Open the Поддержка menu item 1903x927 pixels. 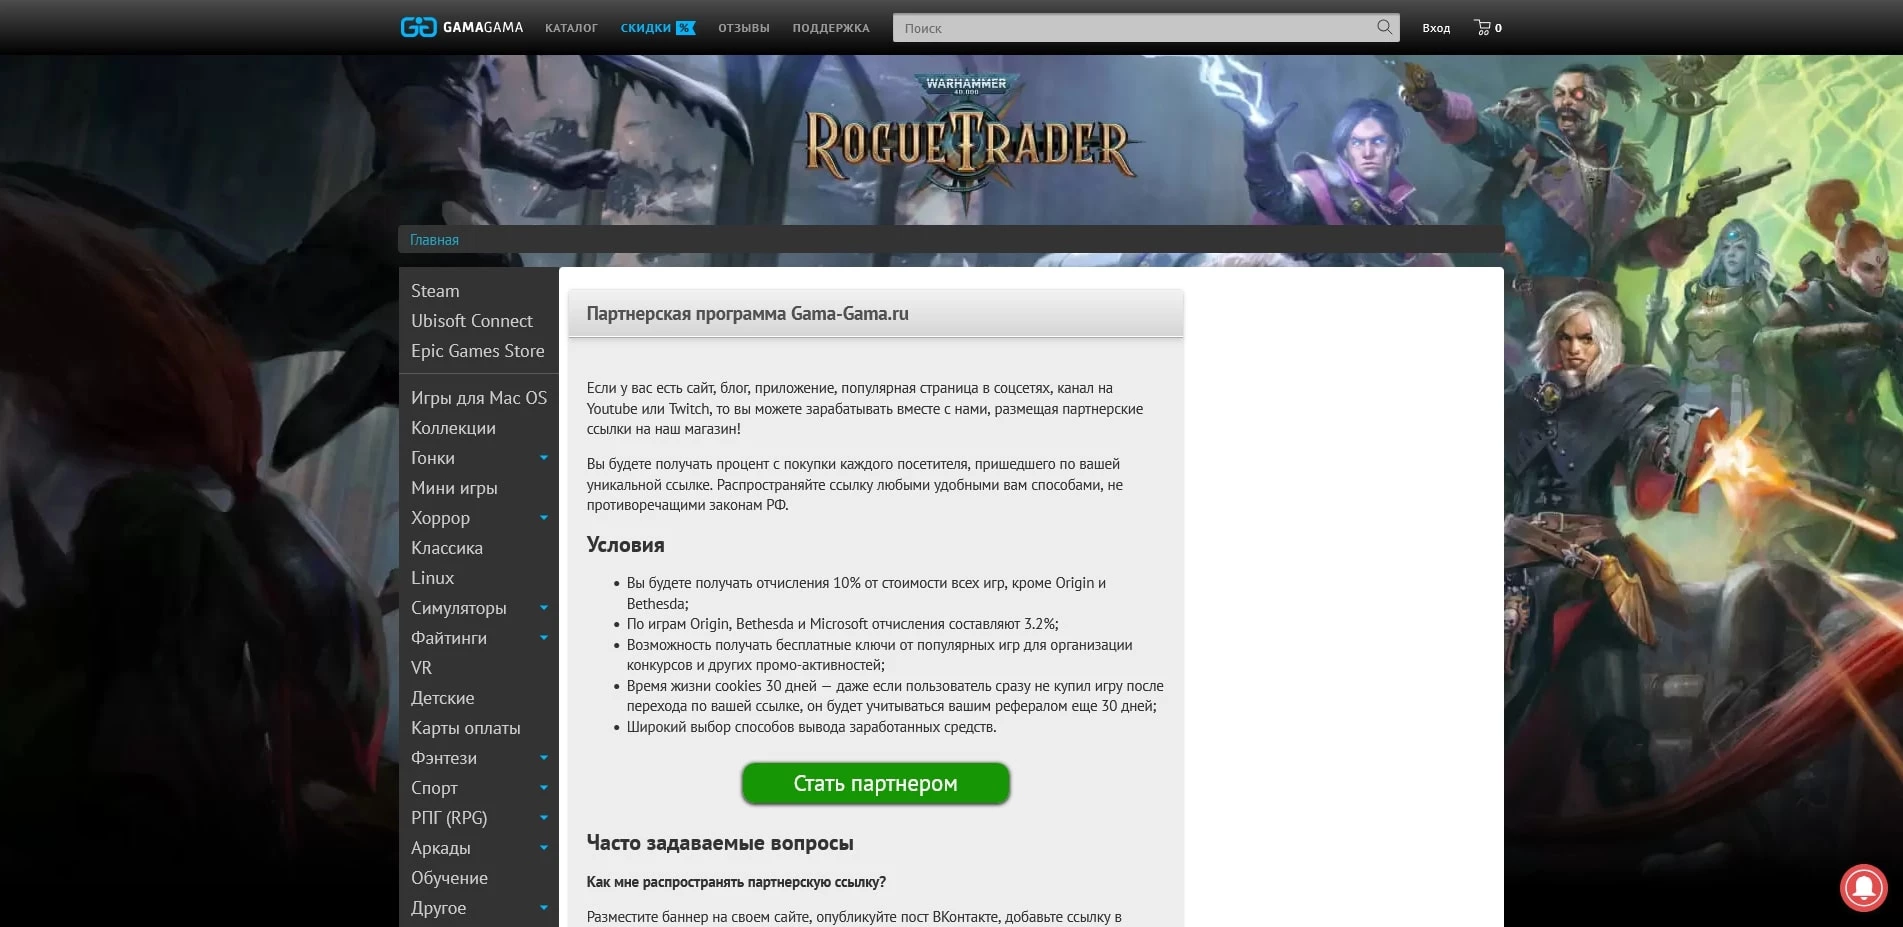coord(831,28)
